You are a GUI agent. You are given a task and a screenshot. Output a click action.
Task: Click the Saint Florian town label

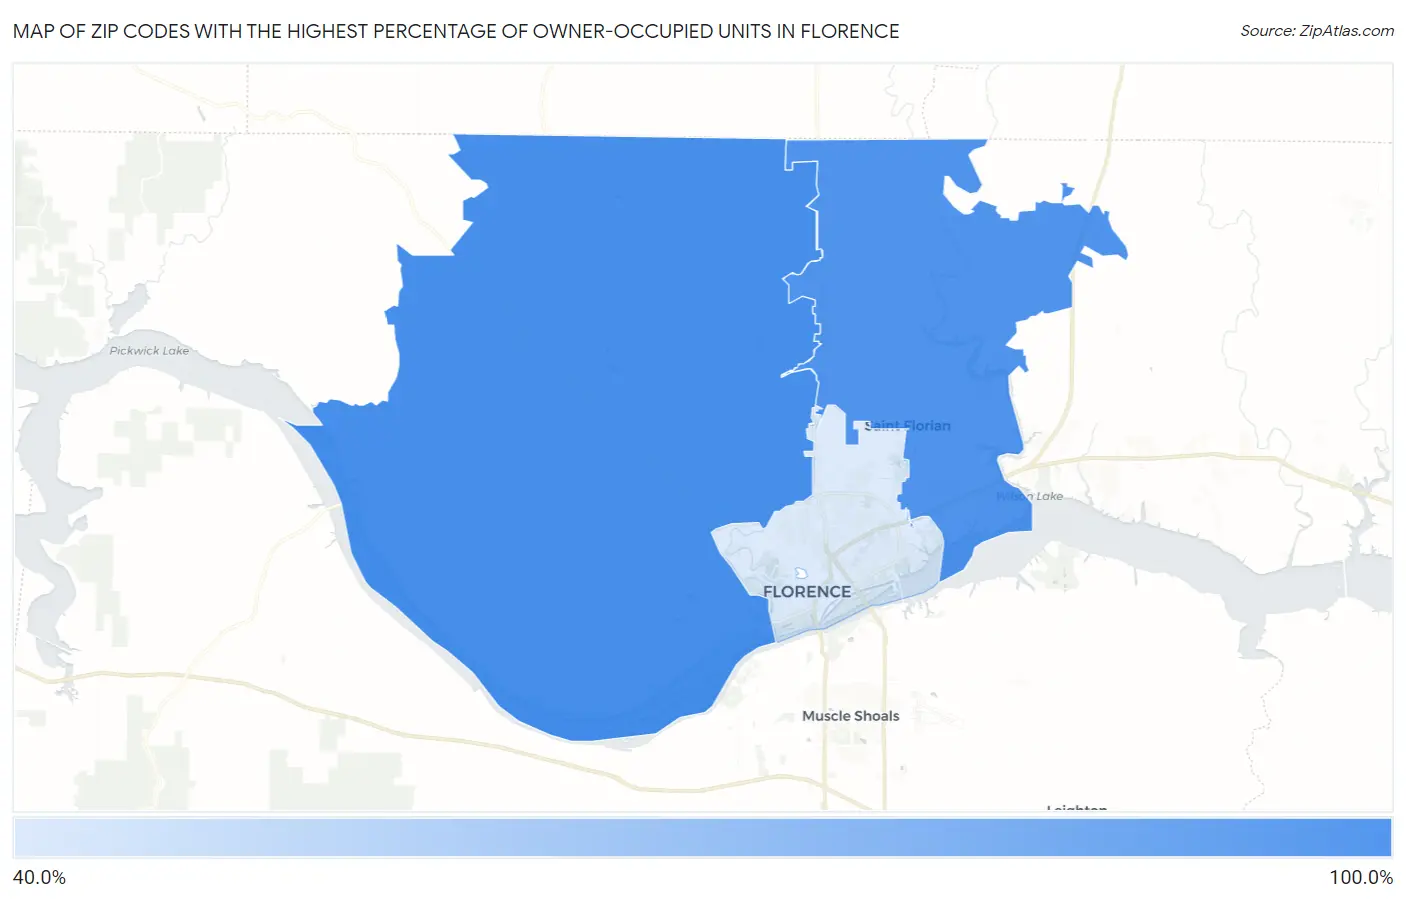coord(907,426)
